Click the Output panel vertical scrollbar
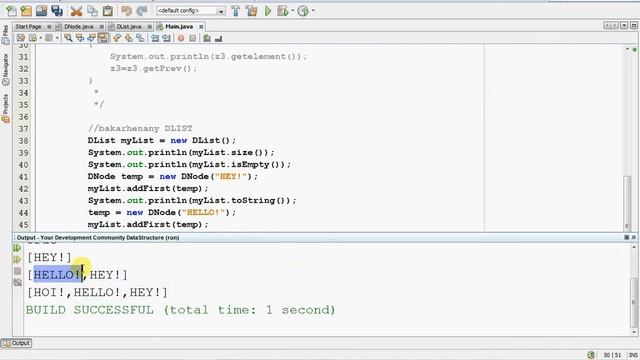 click(634, 290)
